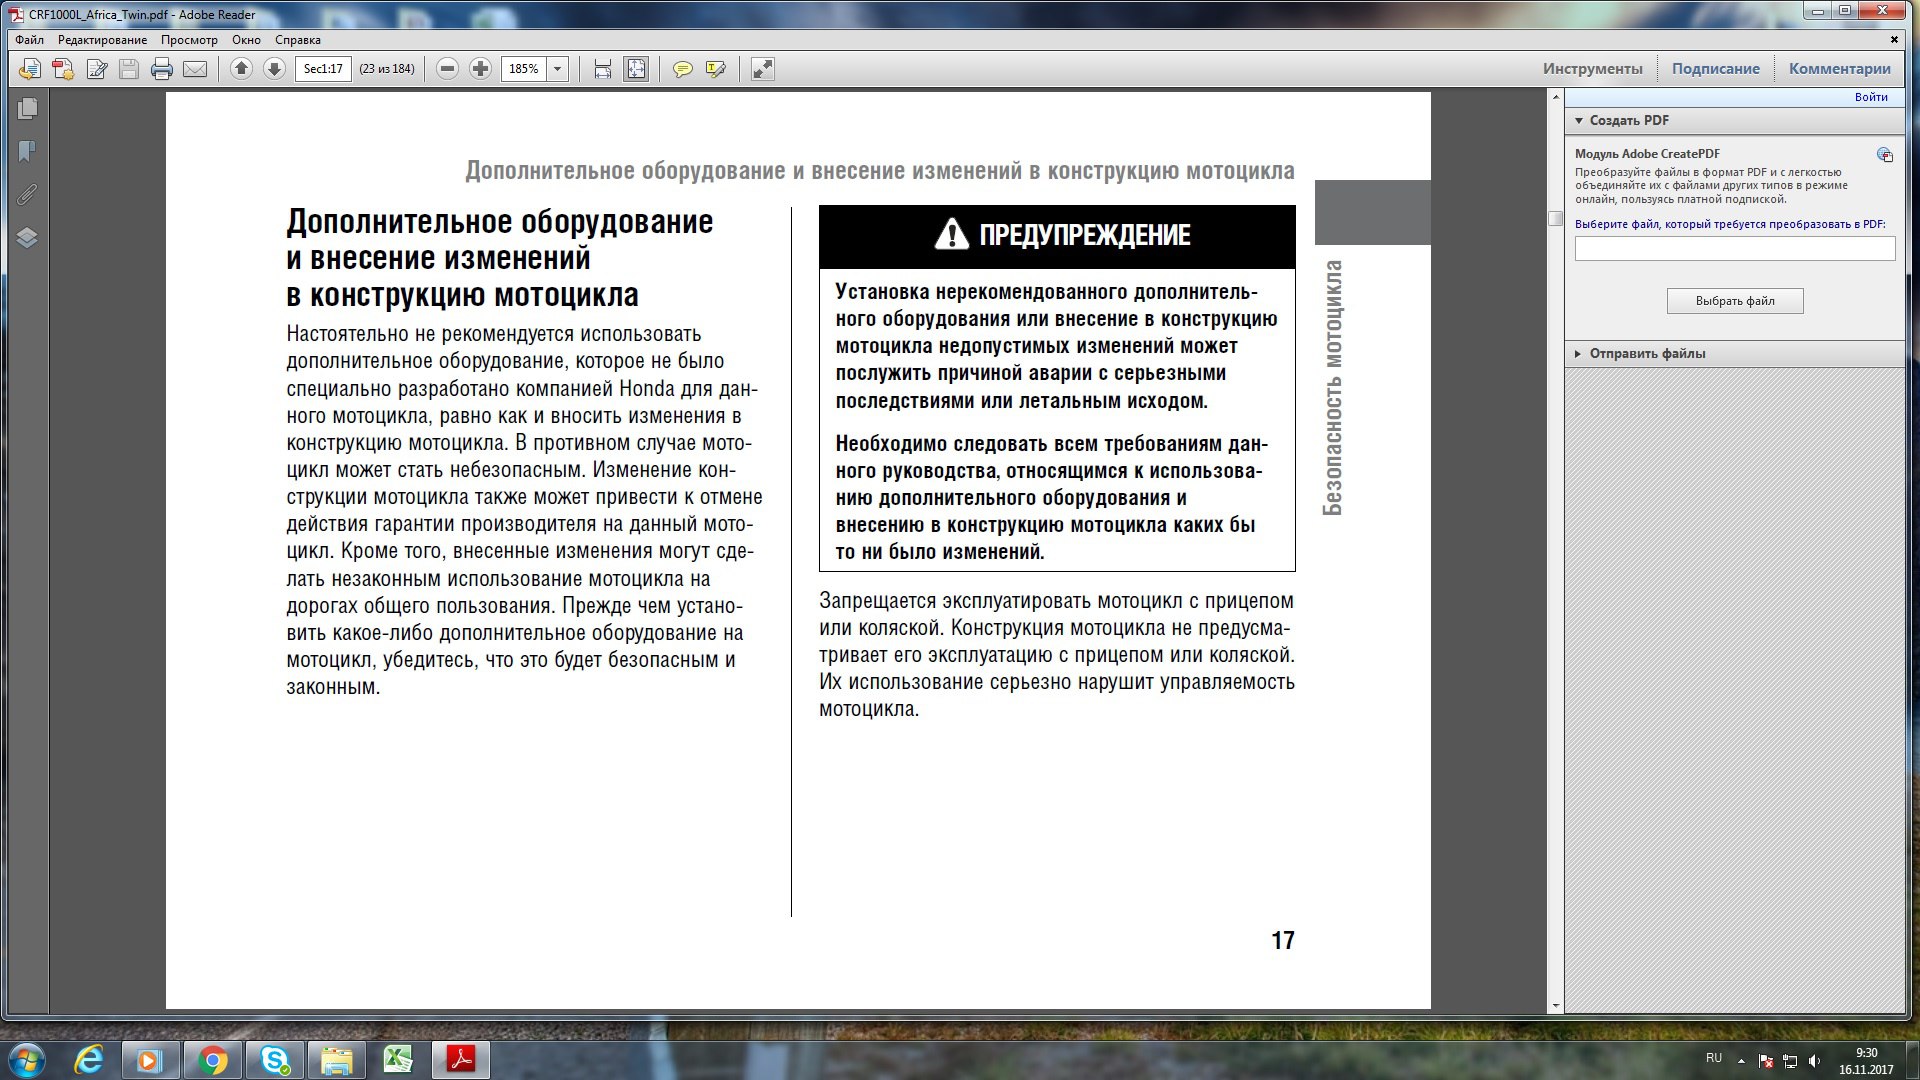
Task: Click the Add sticky note icon
Action: pos(683,69)
